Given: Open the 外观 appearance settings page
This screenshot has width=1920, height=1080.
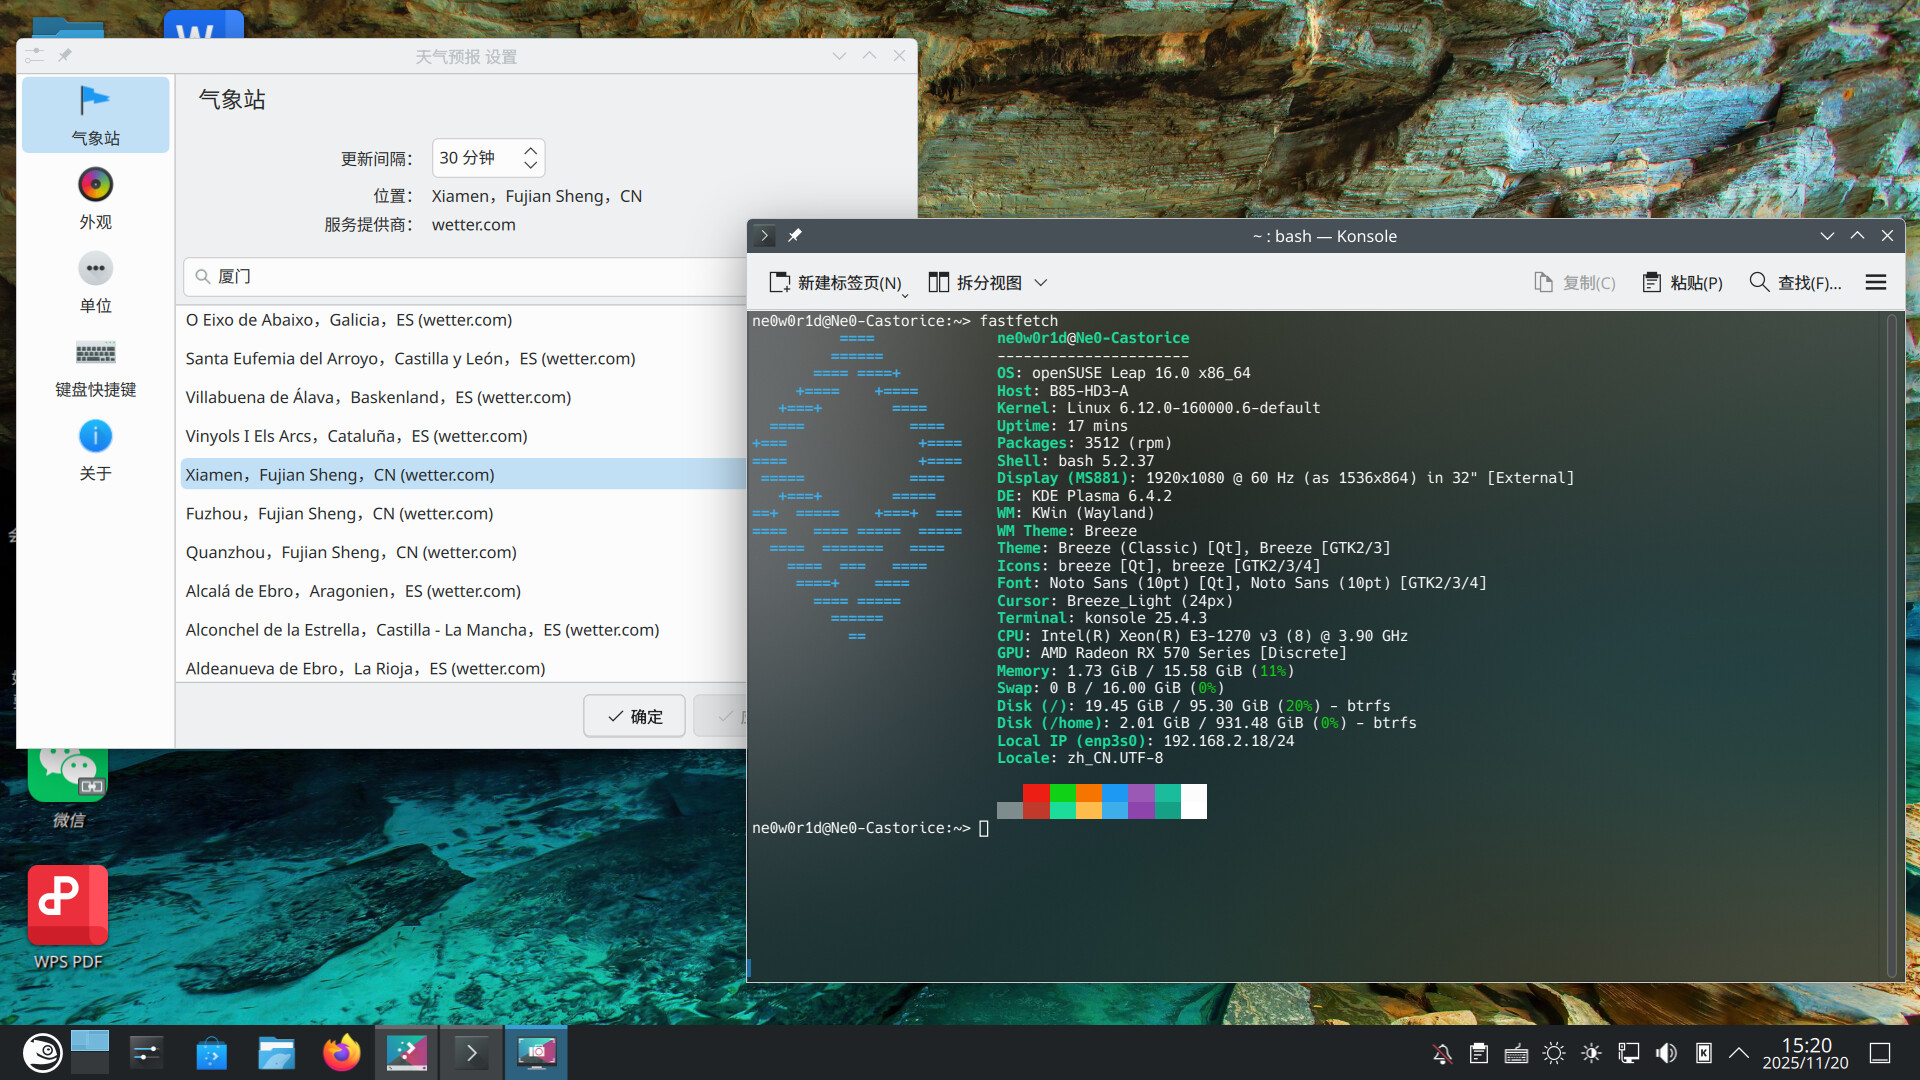Looking at the screenshot, I should (95, 199).
